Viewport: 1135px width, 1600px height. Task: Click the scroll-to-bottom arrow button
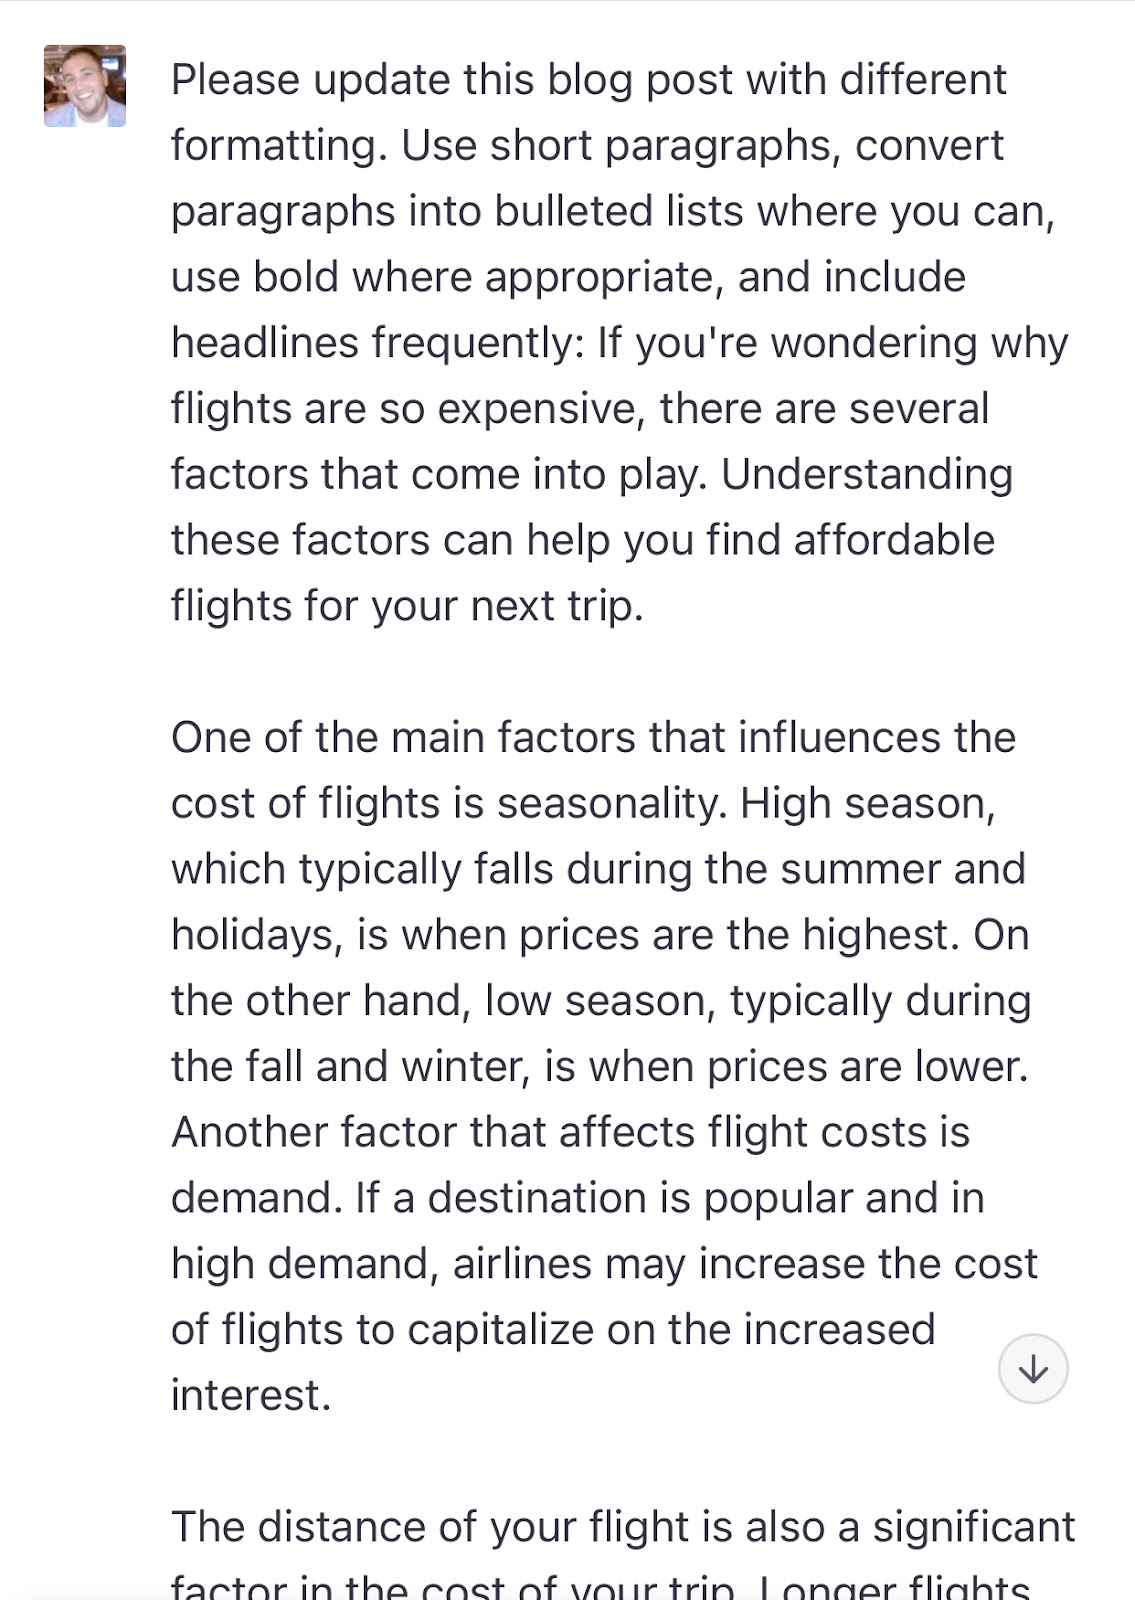[x=1033, y=1369]
